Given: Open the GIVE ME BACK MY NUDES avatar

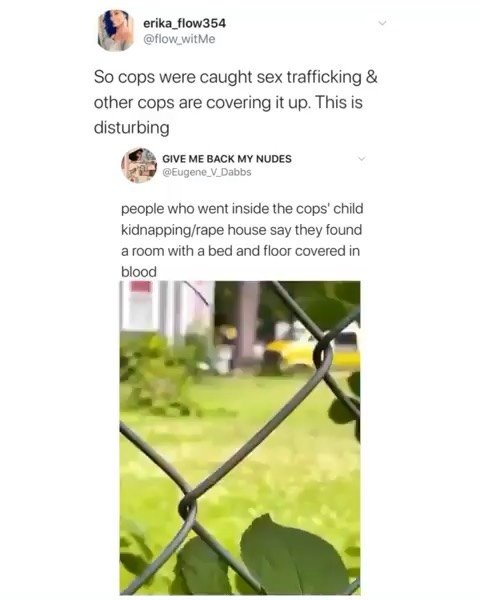Looking at the screenshot, I should point(139,165).
